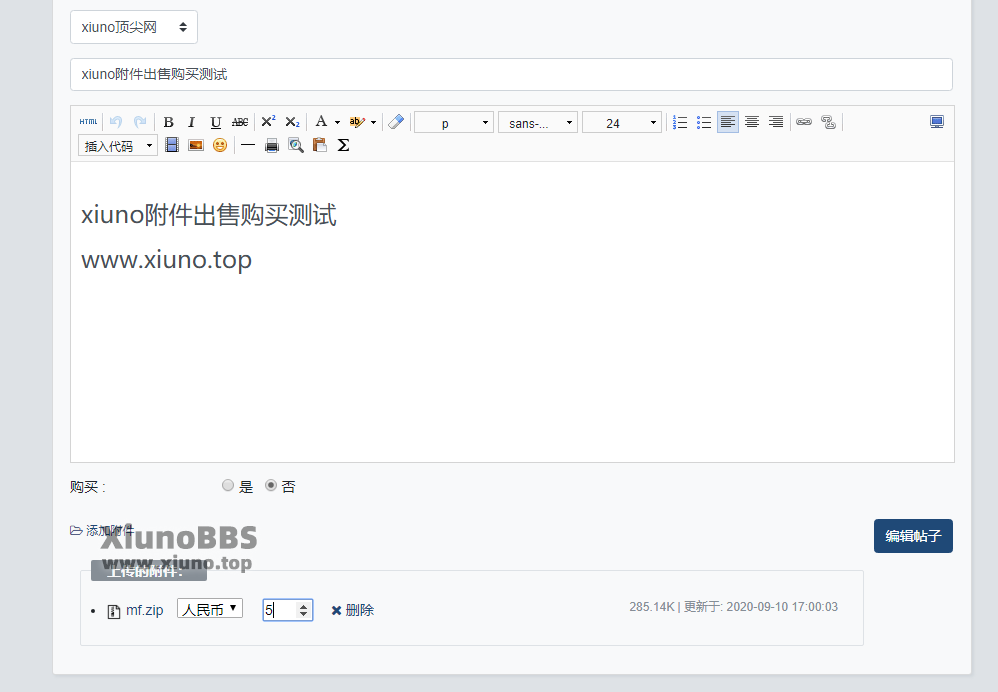Insert a video using the film icon
Viewport: 998px width, 692px height.
tap(172, 145)
